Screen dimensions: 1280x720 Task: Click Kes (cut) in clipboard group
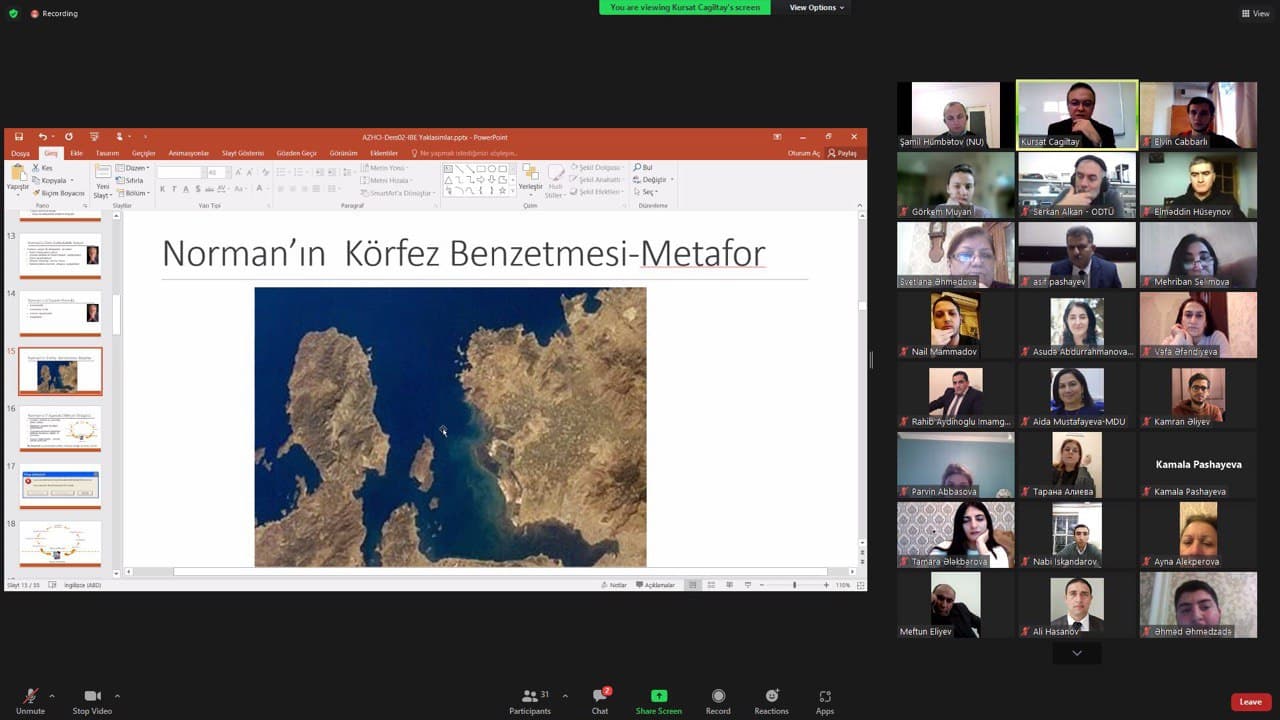[42, 168]
